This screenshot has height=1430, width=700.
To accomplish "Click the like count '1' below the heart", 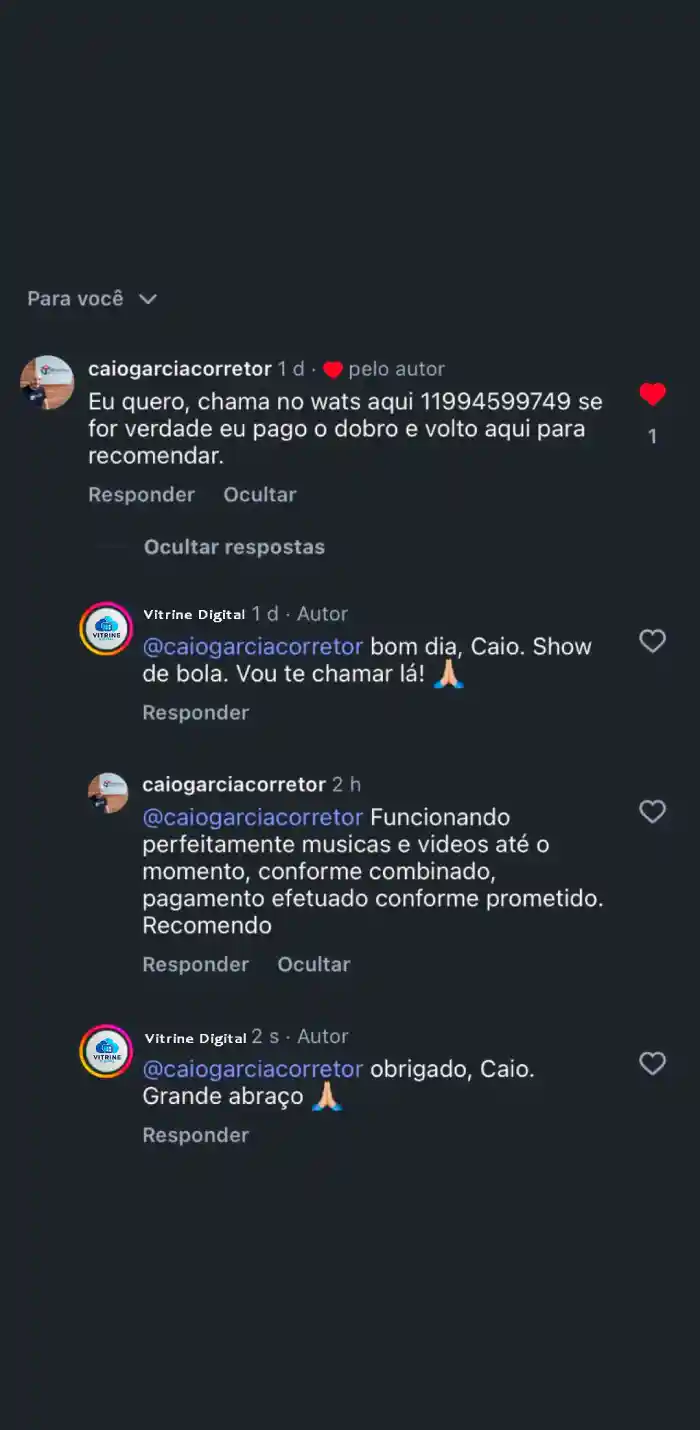I will (x=652, y=436).
